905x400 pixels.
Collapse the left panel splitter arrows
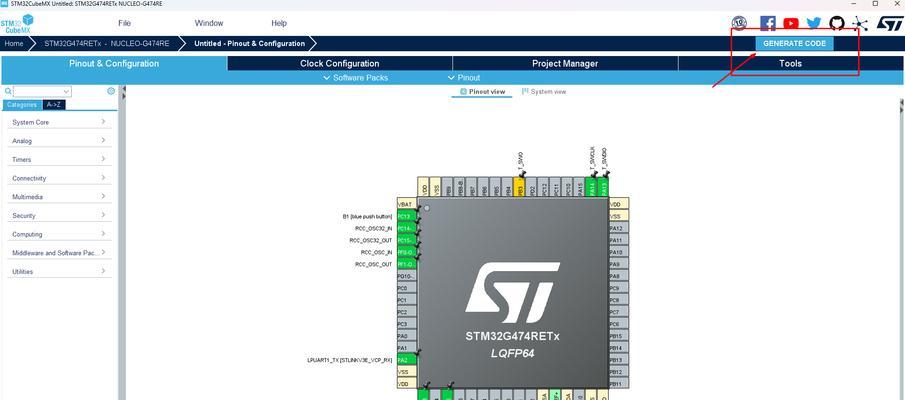[123, 93]
